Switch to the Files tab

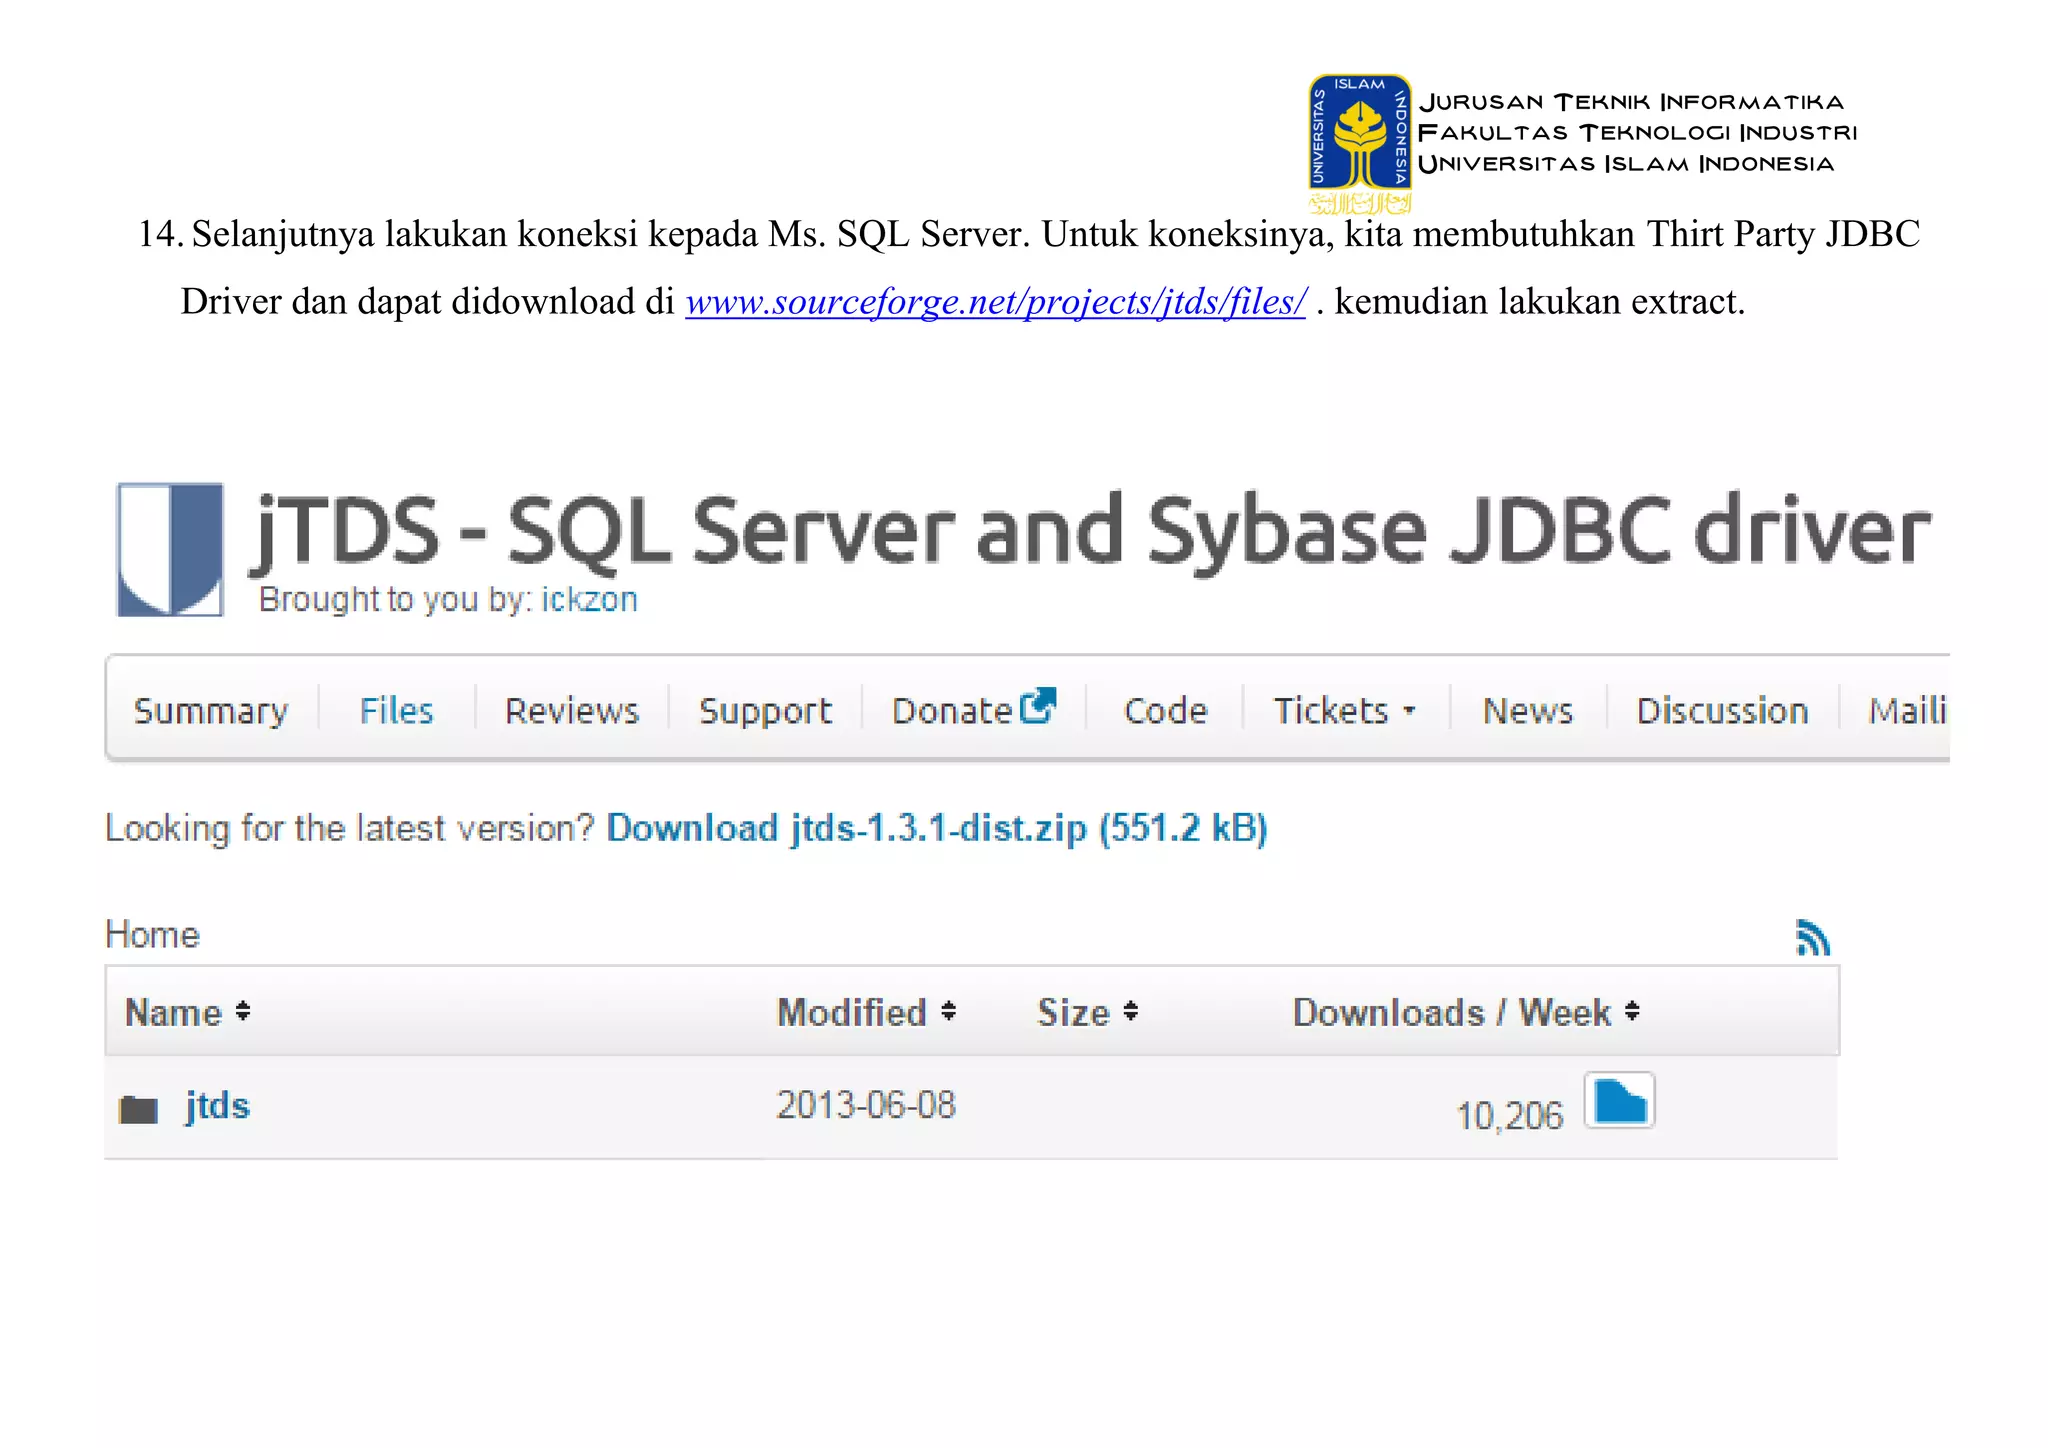pyautogui.click(x=396, y=710)
